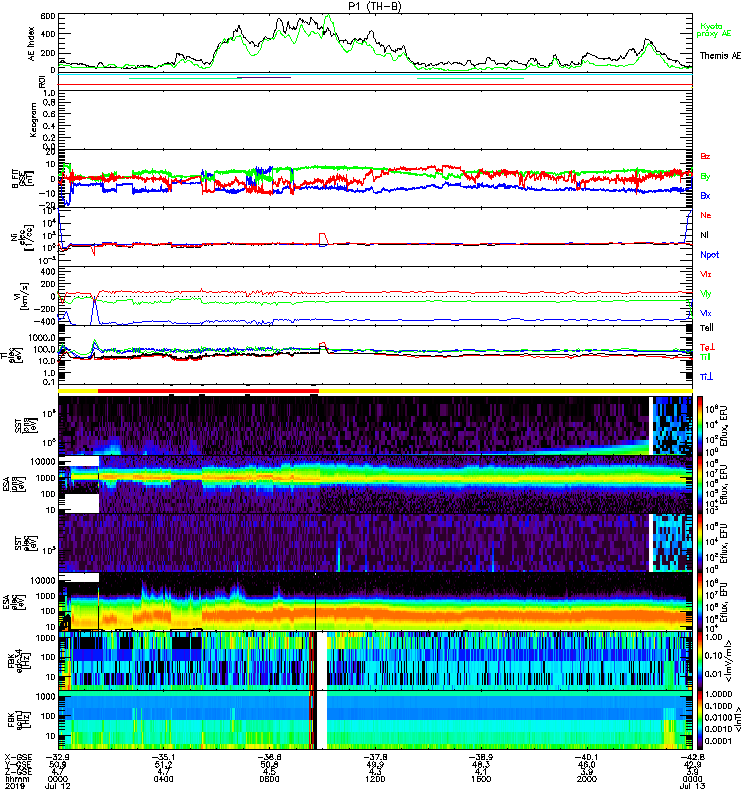
Task: Select the red "Ne" legend label
Action: 705,215
